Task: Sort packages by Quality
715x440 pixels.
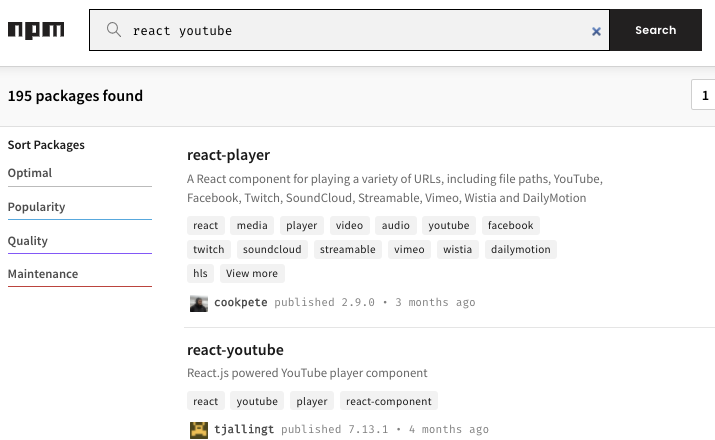Action: pos(79,241)
